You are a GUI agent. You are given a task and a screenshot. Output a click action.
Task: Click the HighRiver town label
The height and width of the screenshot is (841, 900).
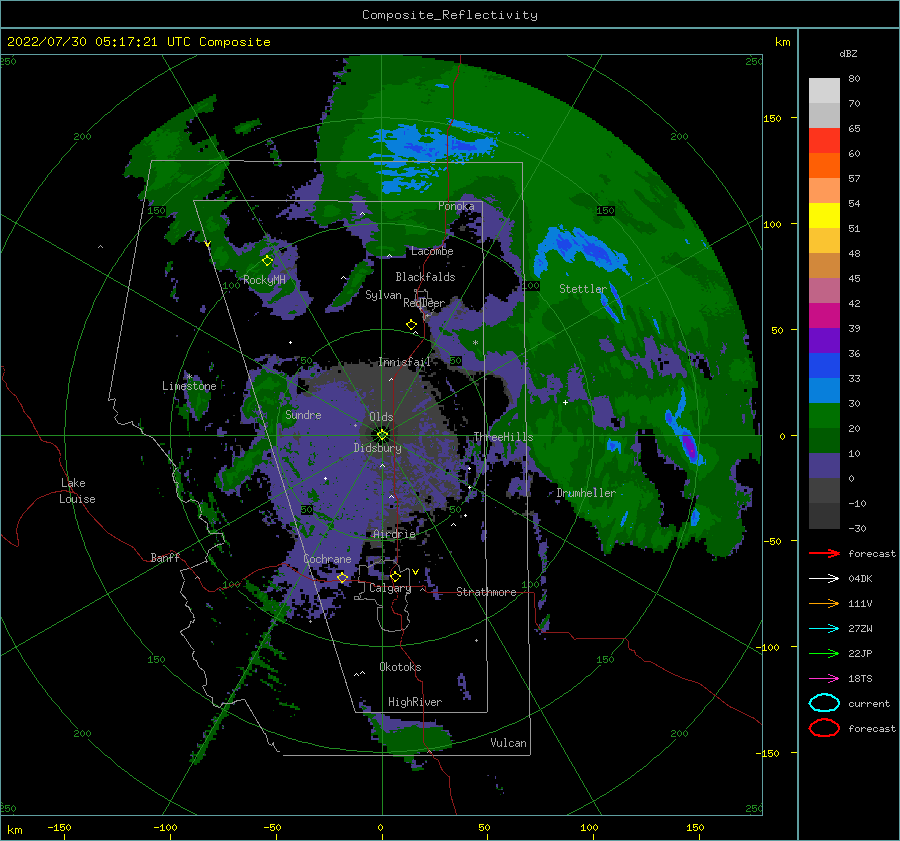coord(415,702)
